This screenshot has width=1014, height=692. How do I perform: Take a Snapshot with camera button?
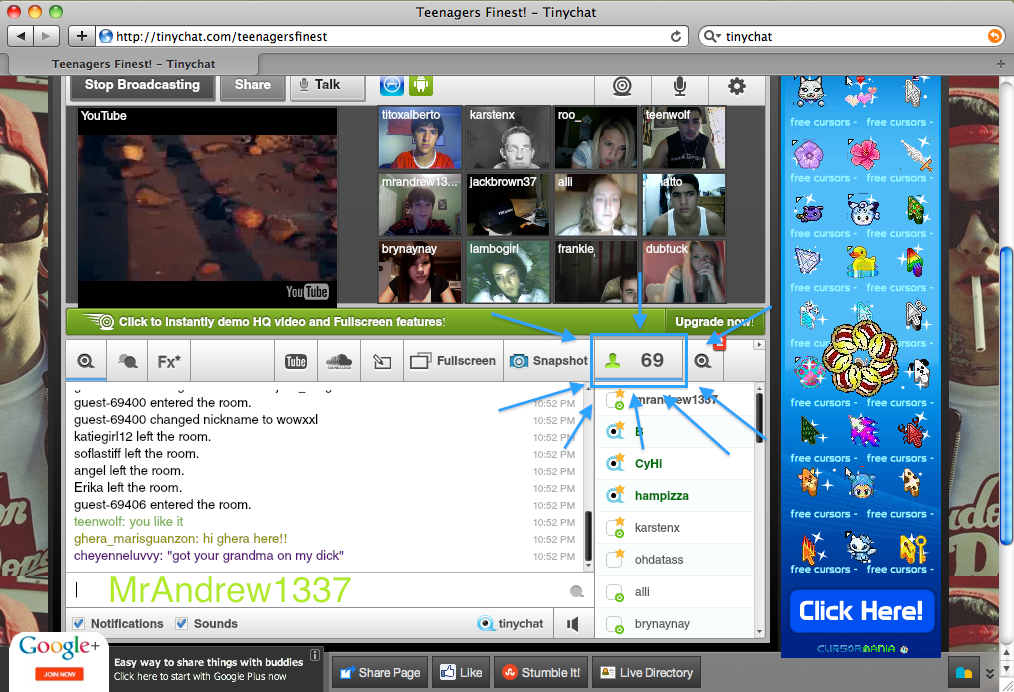point(548,361)
